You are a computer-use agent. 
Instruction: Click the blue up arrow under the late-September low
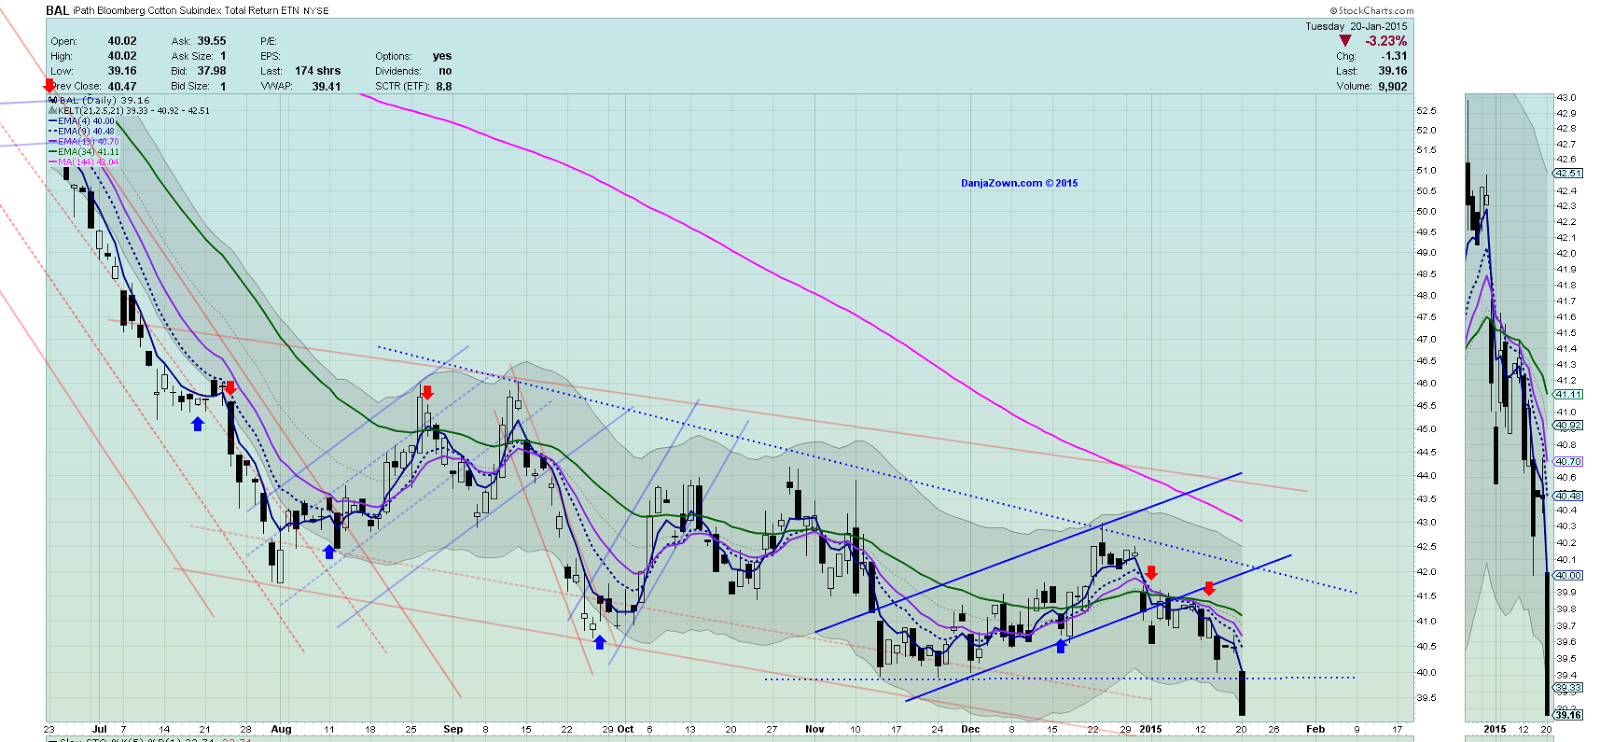(599, 642)
